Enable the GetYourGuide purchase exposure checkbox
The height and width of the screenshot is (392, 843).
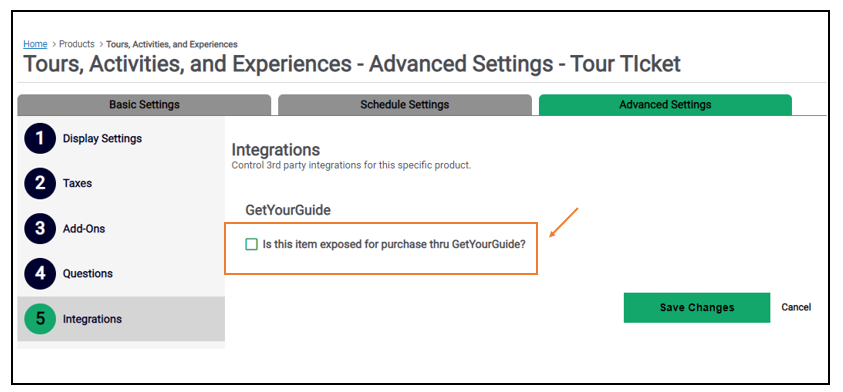pos(252,244)
